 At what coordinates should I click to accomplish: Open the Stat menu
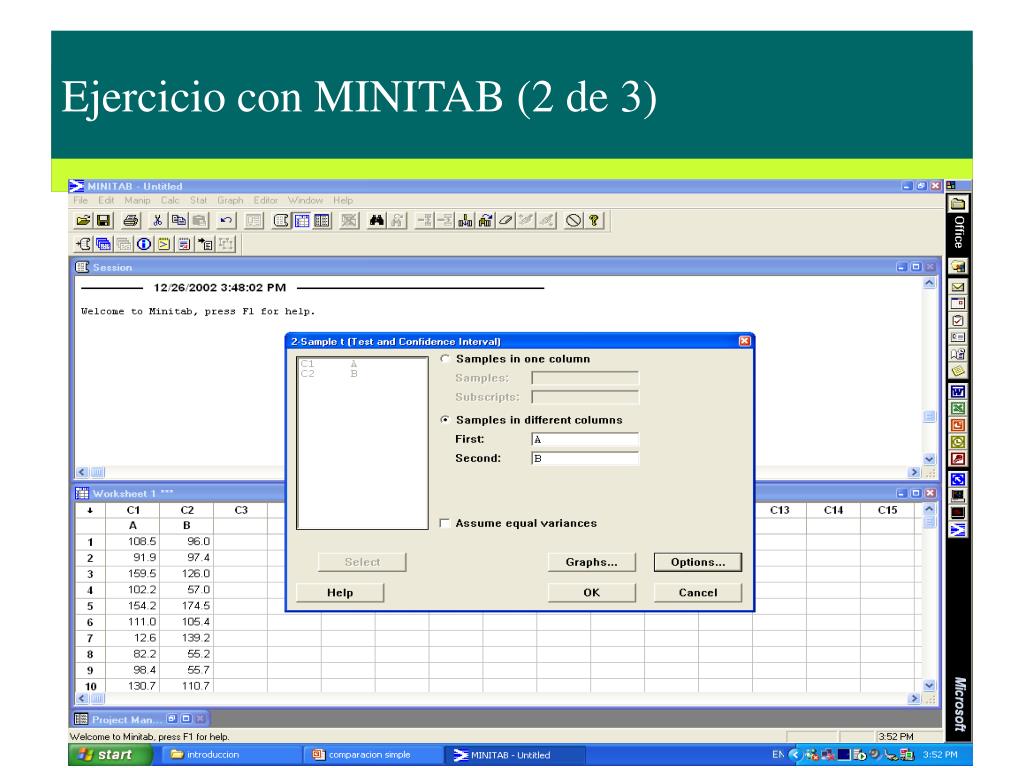[x=199, y=200]
